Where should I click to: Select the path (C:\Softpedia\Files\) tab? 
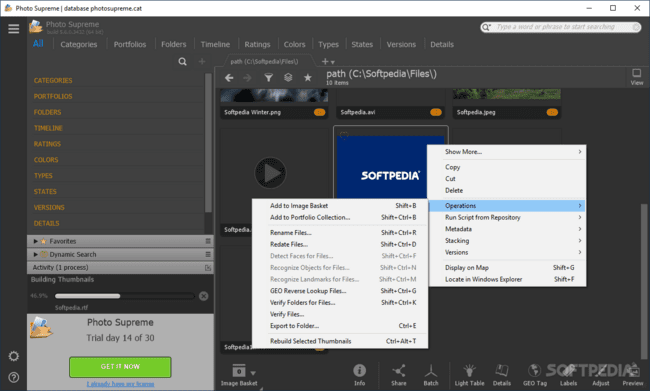264,61
